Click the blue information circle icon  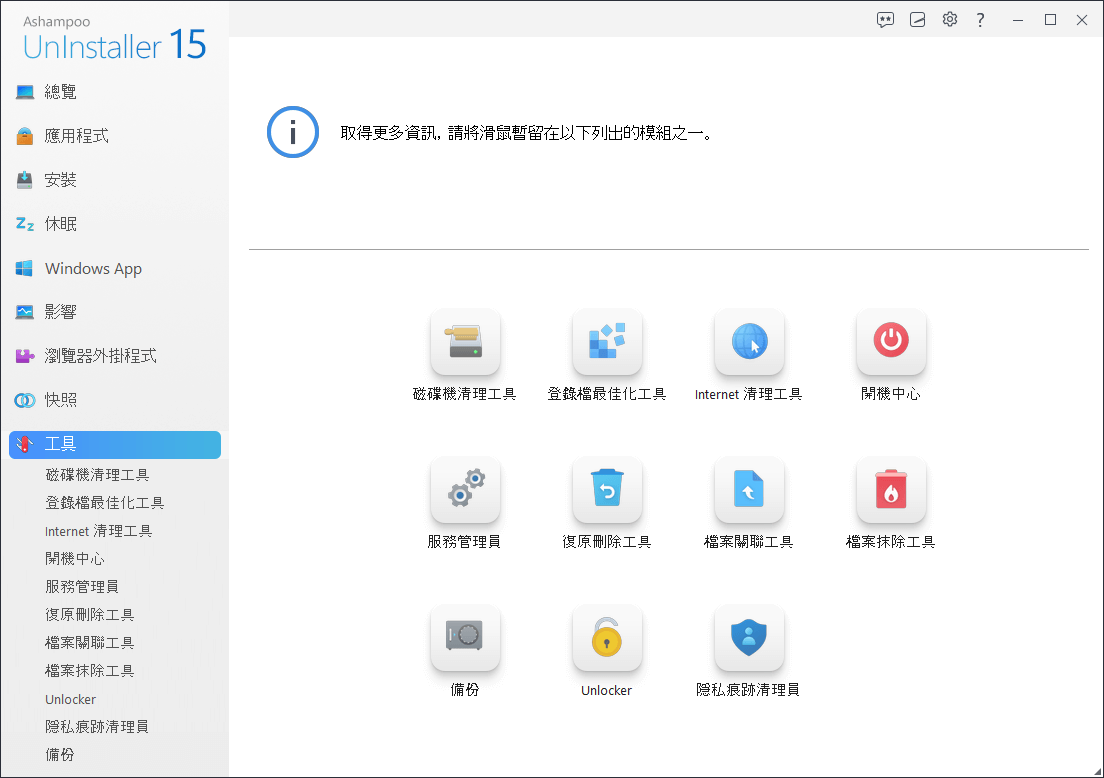[x=293, y=132]
